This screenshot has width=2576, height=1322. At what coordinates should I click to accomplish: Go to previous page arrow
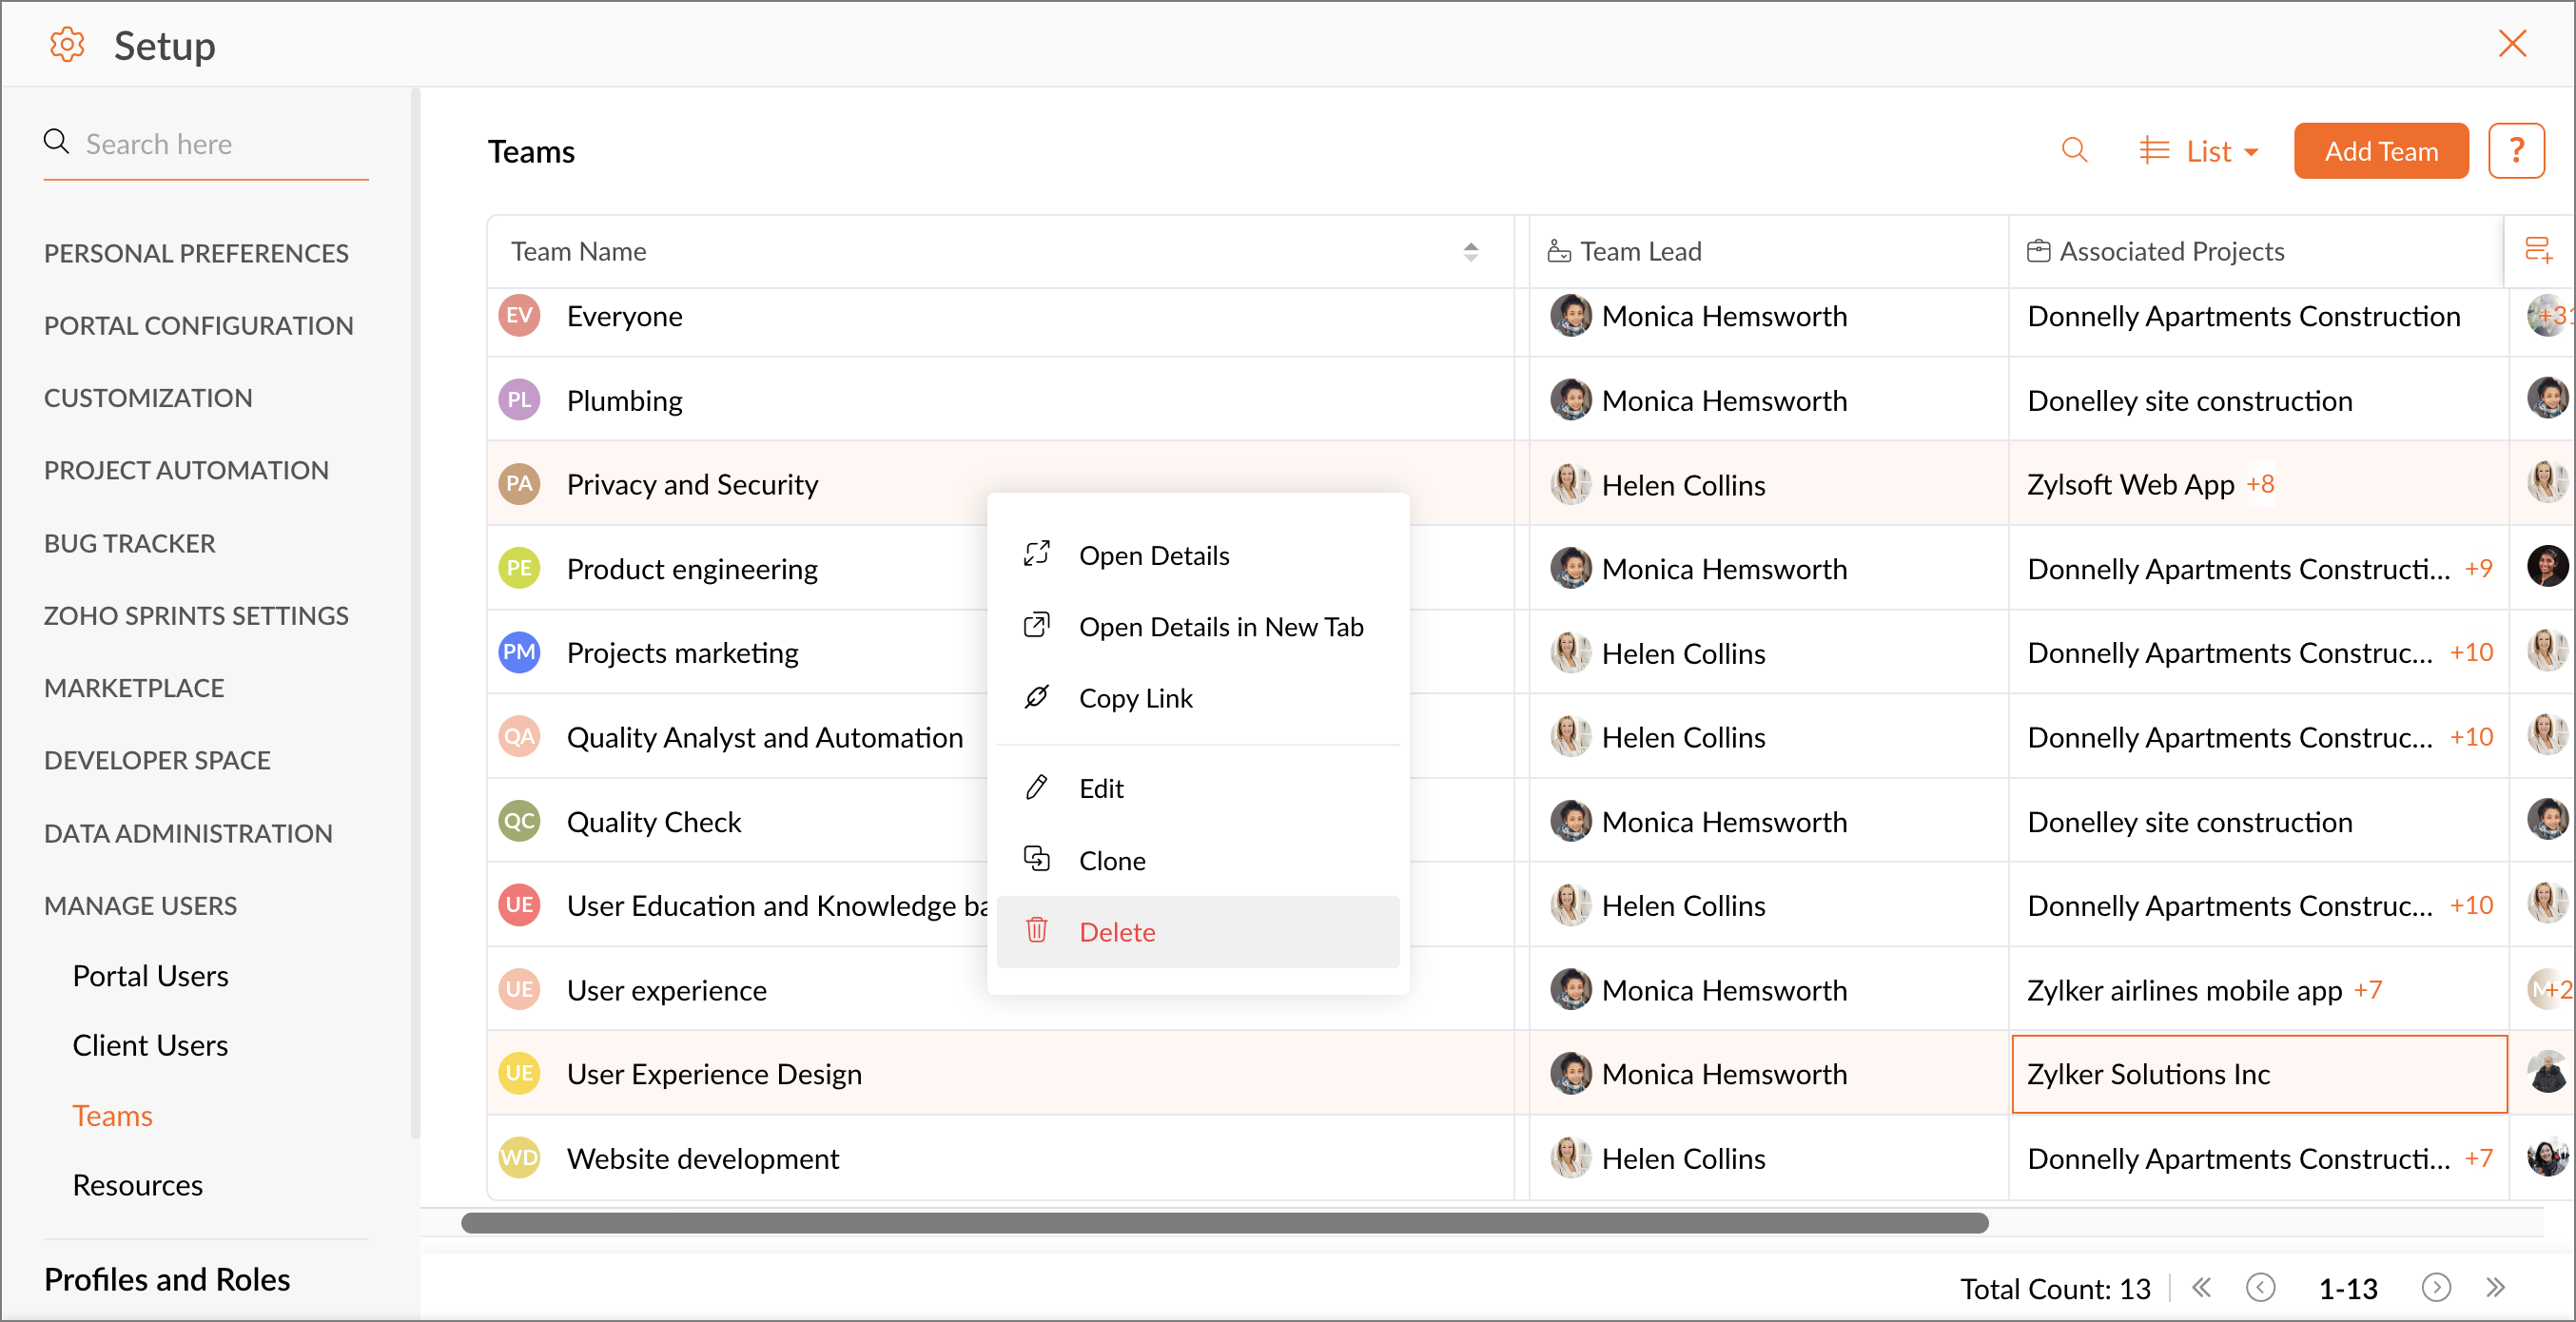tap(2260, 1287)
